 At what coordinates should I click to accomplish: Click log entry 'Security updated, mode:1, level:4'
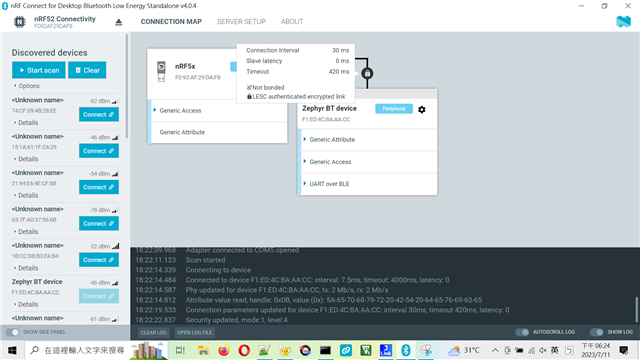tap(237, 320)
